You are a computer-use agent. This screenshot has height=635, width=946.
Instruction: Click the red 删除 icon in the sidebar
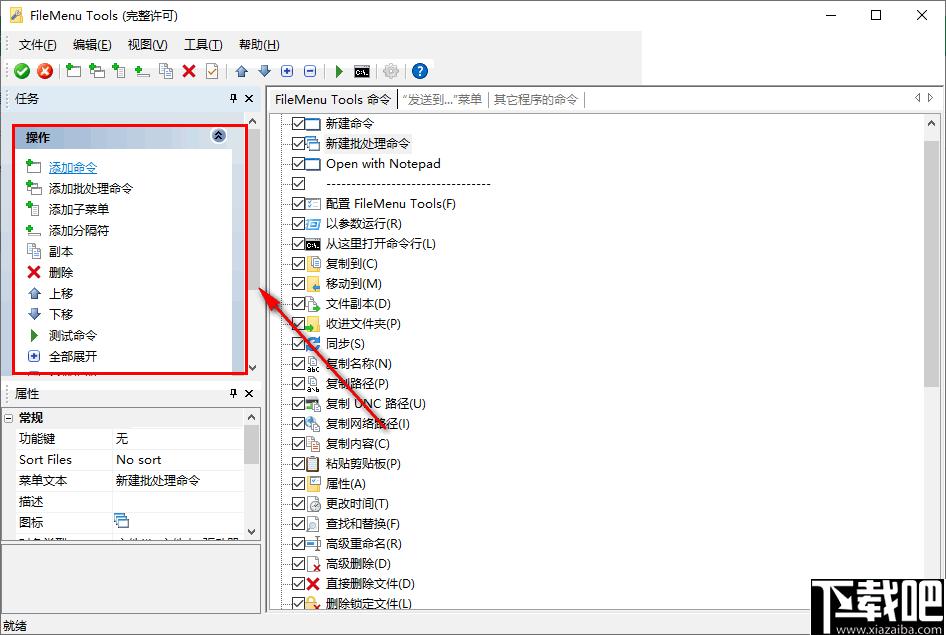click(34, 272)
